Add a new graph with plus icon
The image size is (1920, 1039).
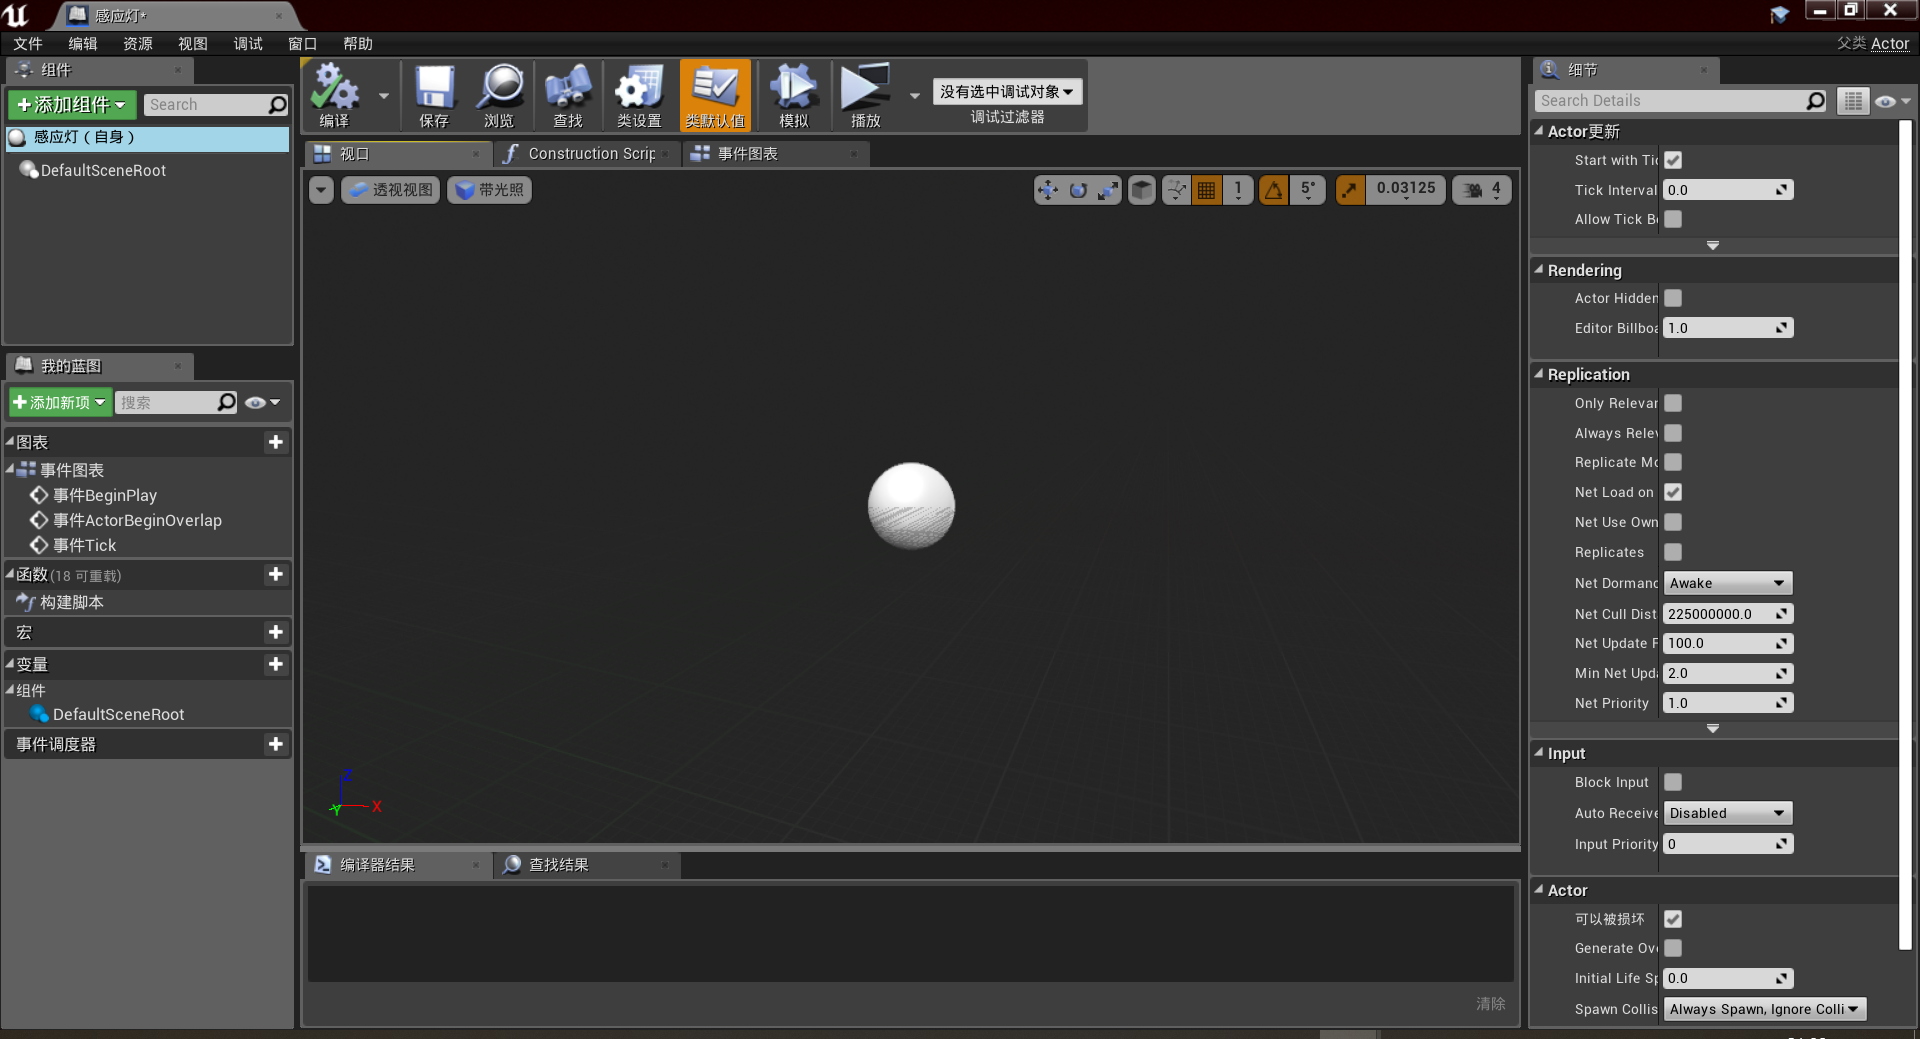(276, 442)
